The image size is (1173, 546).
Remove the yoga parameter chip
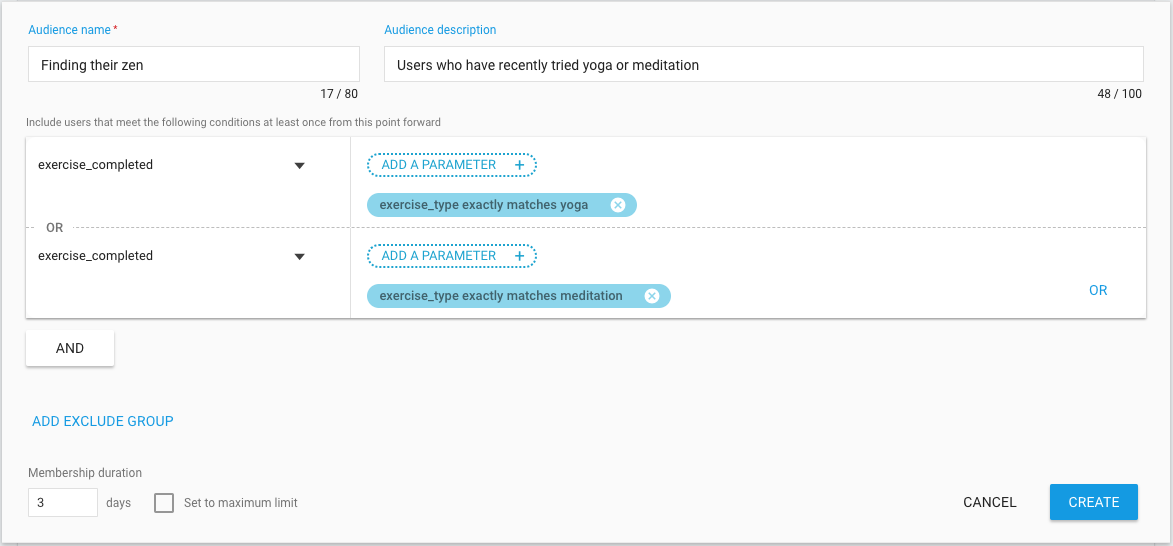[x=617, y=205]
